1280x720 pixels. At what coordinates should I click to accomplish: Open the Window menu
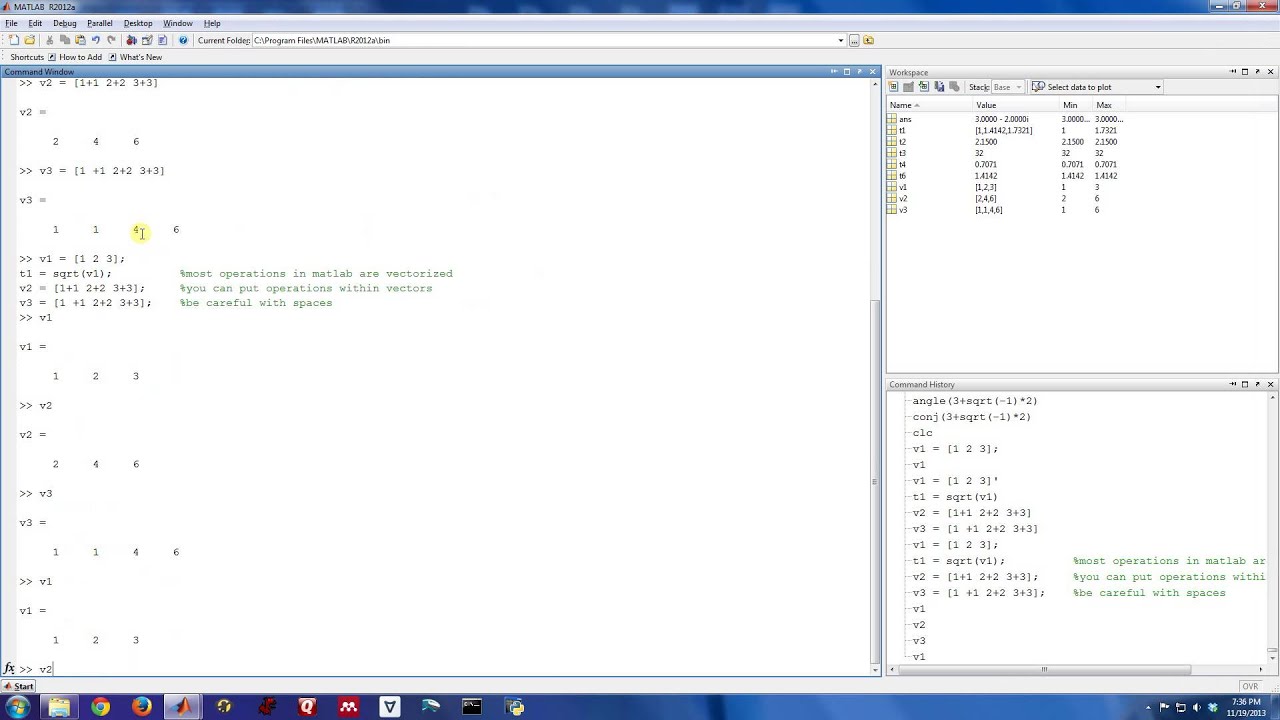click(178, 23)
